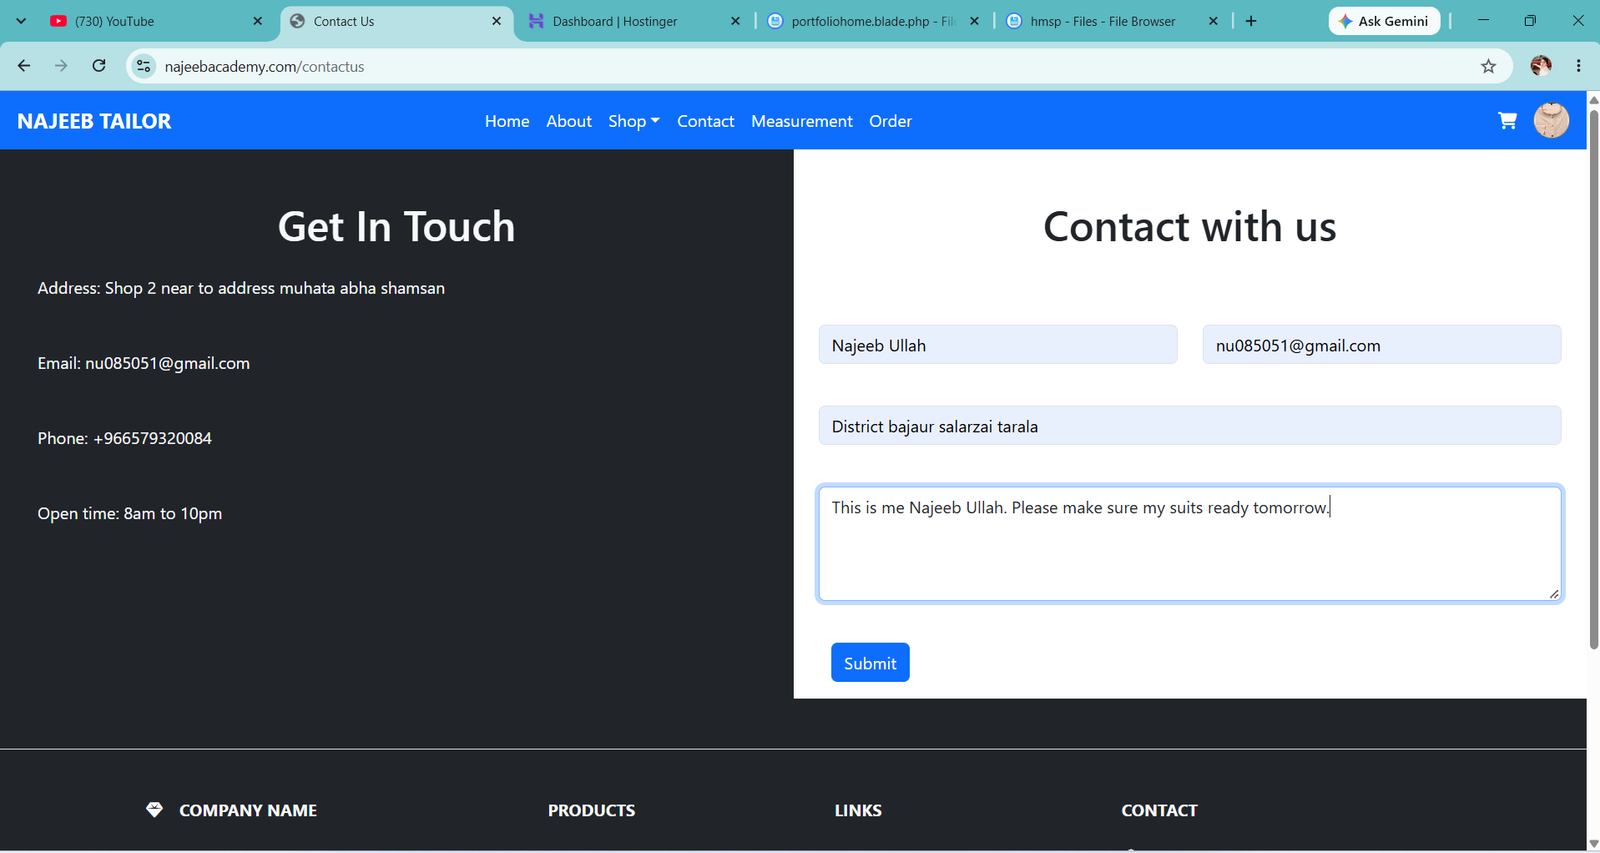Click the textarea resize handle corner
The height and width of the screenshot is (853, 1600).
(1554, 594)
